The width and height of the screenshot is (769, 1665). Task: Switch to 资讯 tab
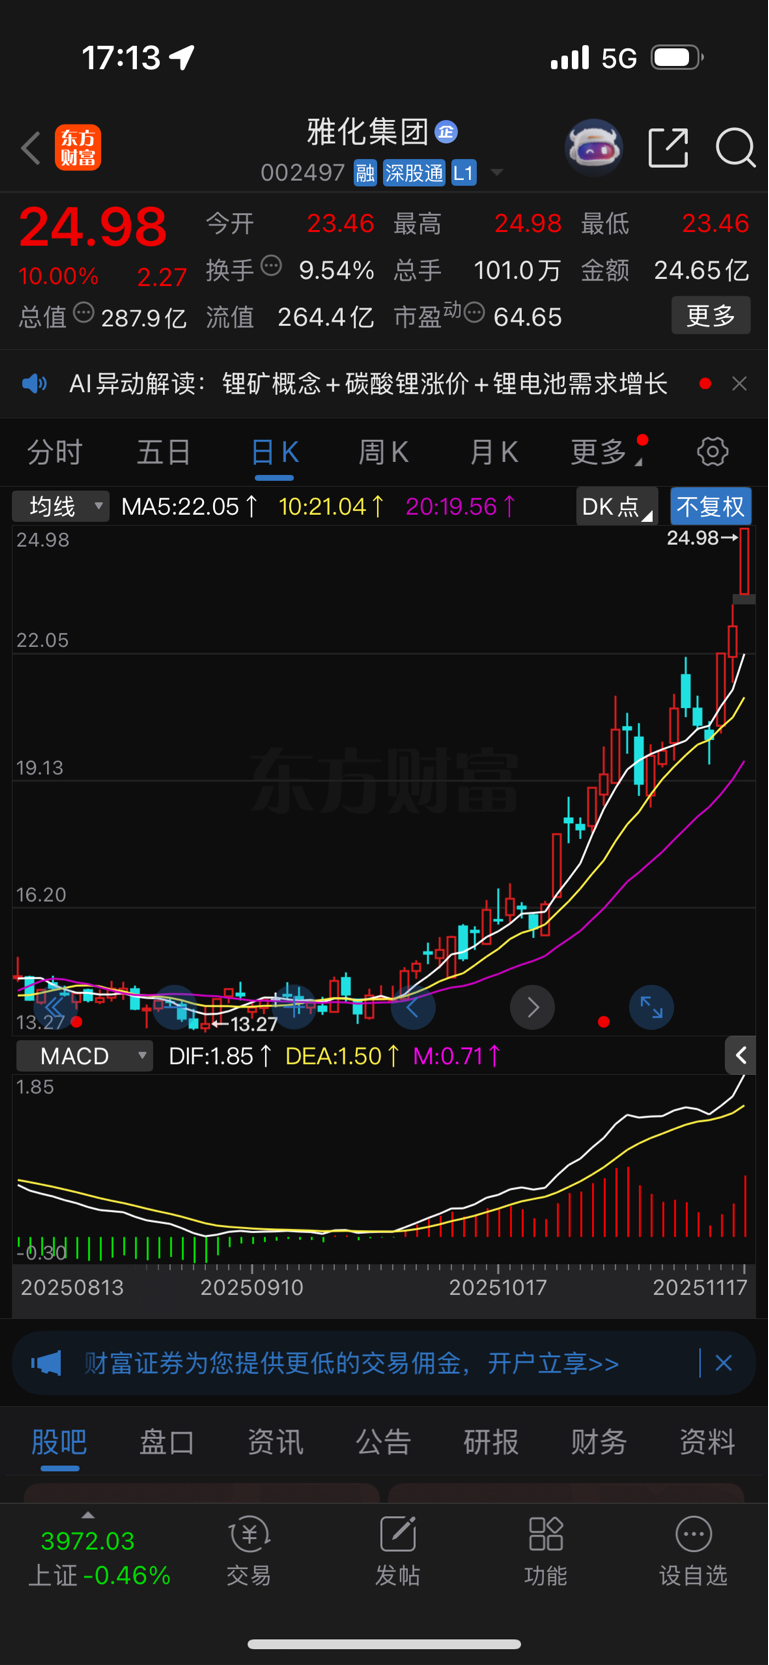(275, 1442)
